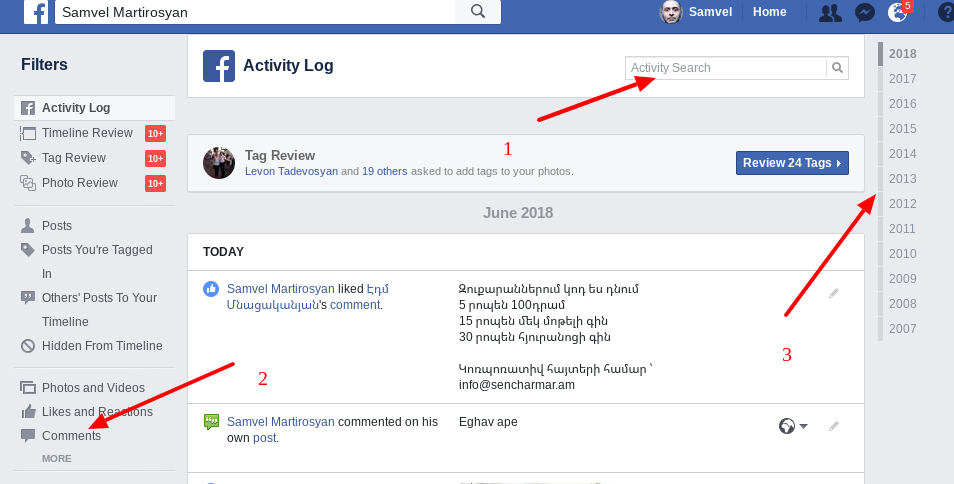Open the Messenger icon in top bar

click(x=865, y=12)
